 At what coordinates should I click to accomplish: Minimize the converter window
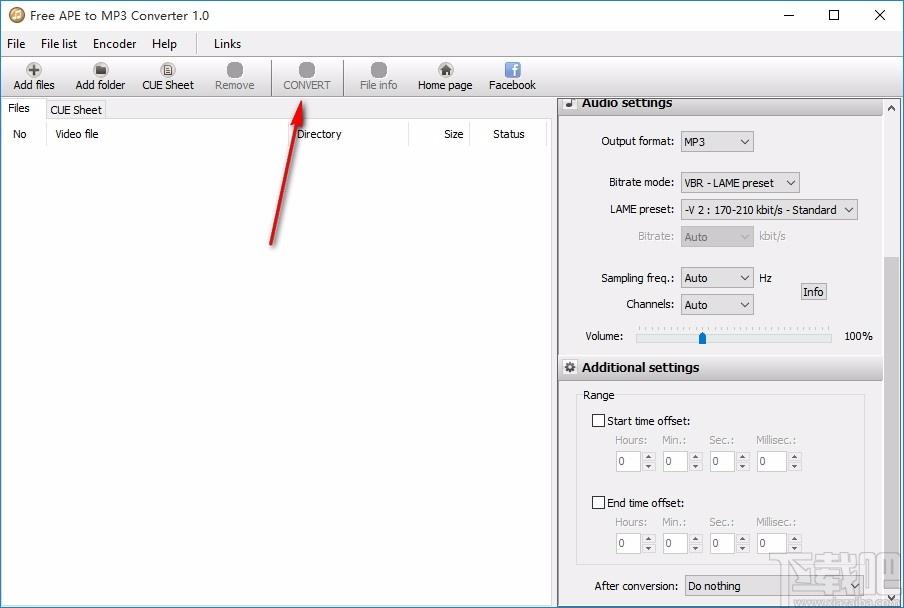[789, 16]
